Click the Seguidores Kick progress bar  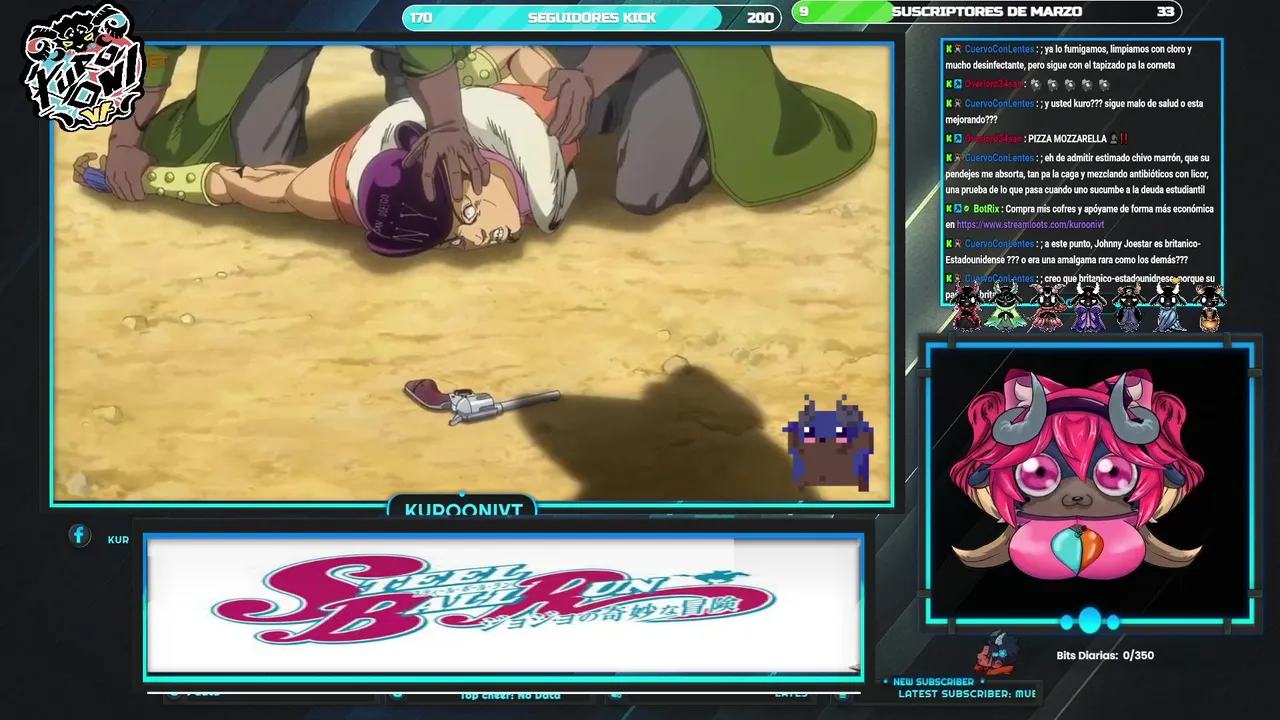591,17
